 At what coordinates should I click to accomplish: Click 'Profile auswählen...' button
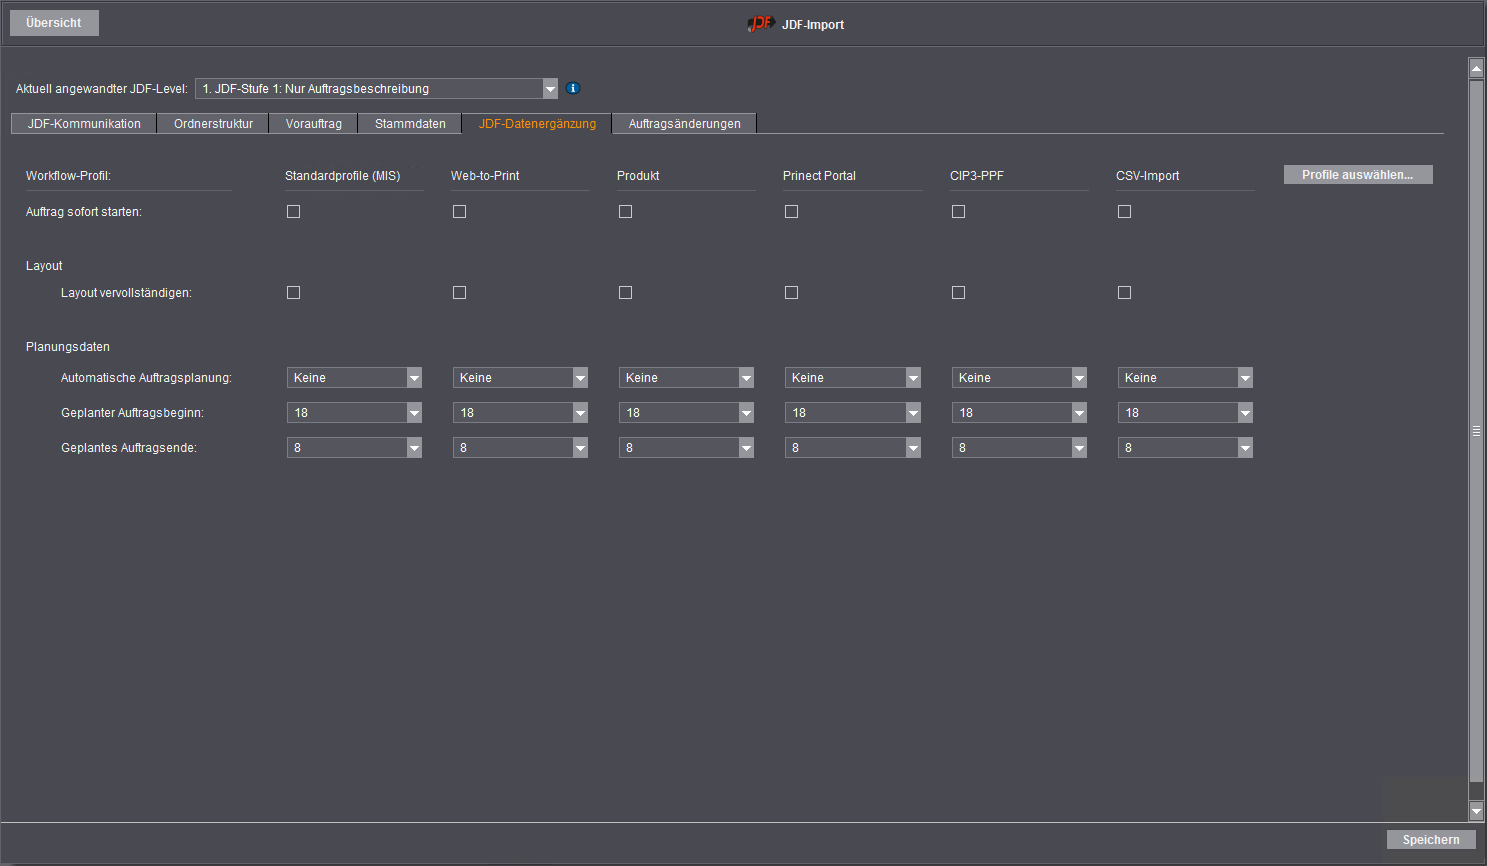click(x=1358, y=175)
